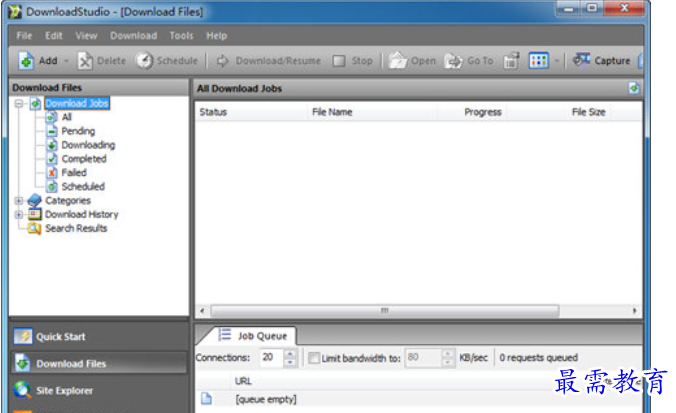Expand the Download History tree node
Viewport: 676px width, 413px height.
(19, 214)
